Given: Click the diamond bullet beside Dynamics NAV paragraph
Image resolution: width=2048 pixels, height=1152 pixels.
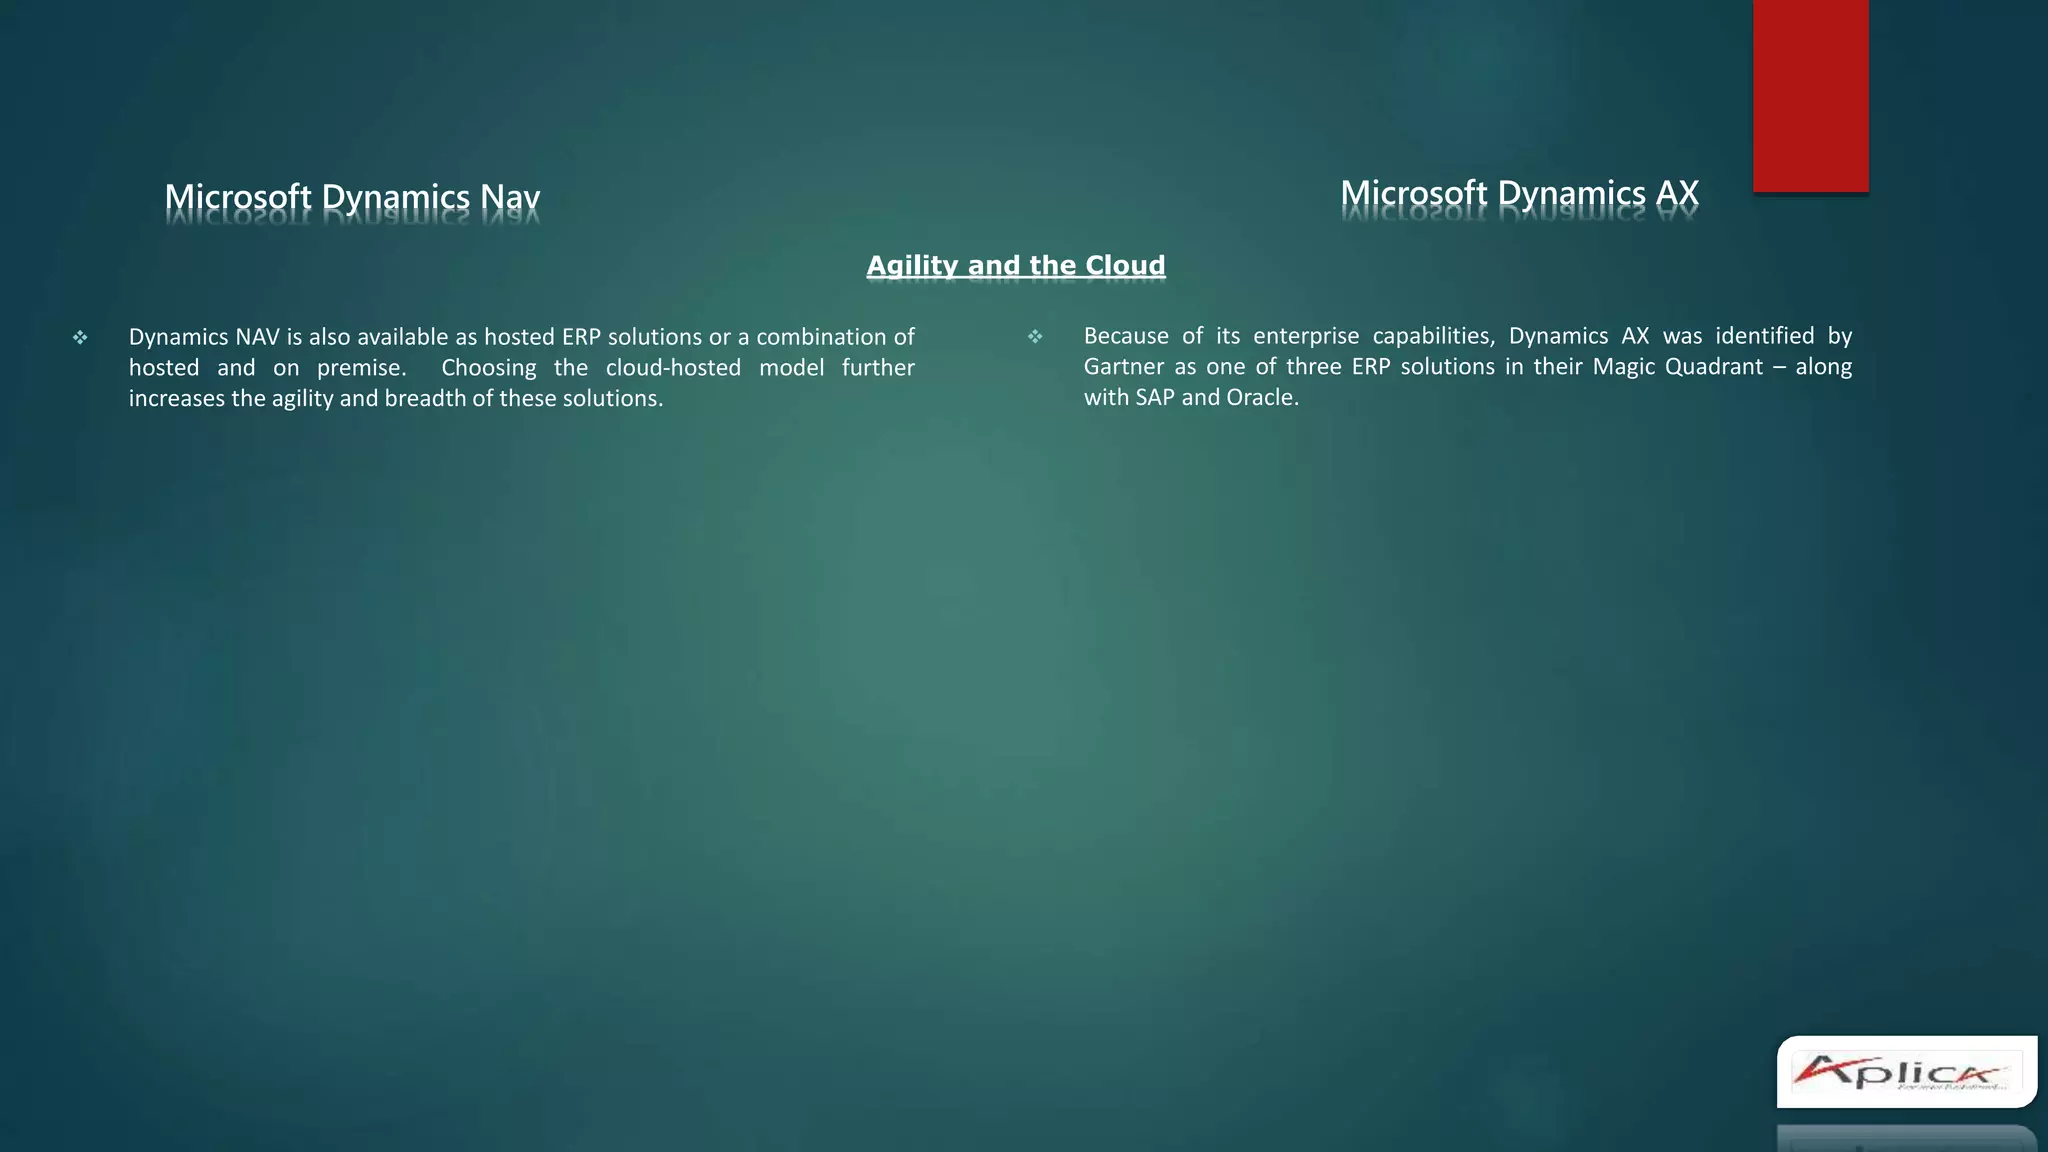Looking at the screenshot, I should click(80, 338).
